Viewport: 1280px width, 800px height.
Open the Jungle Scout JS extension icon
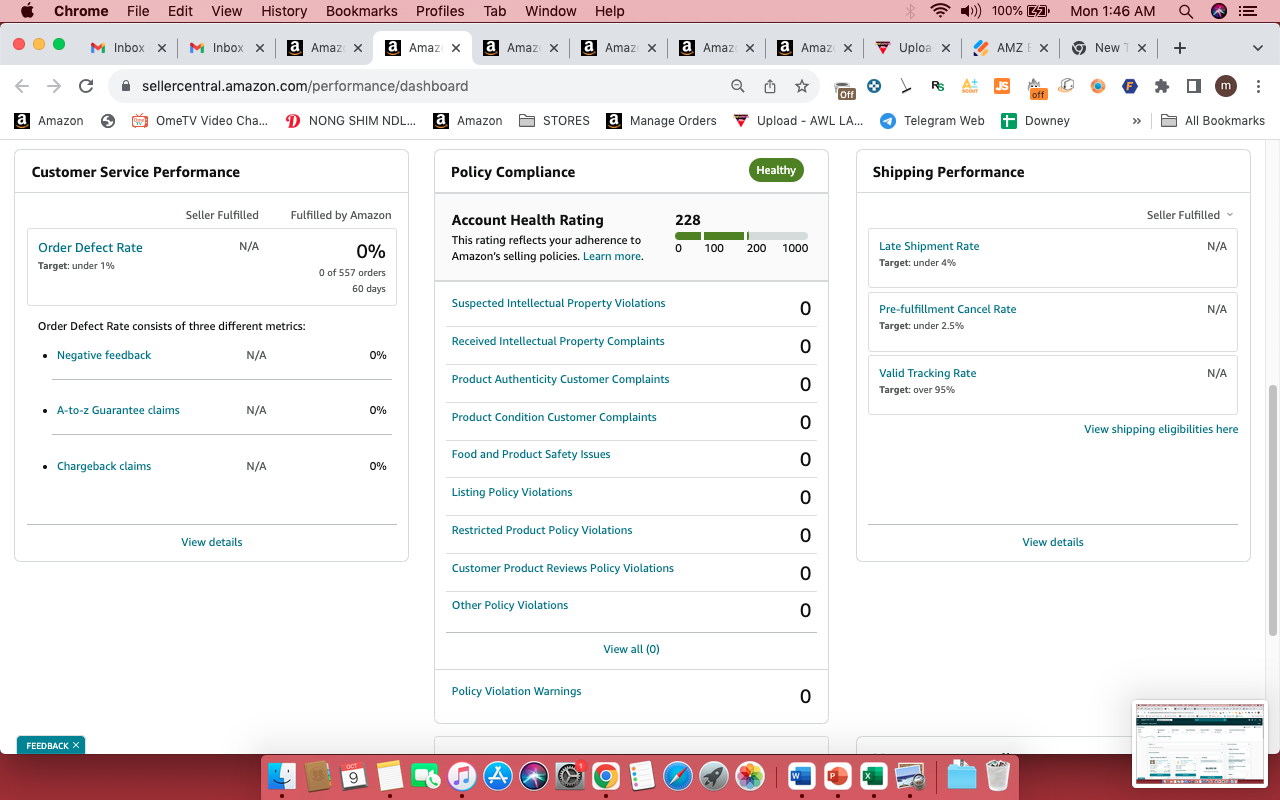1001,86
